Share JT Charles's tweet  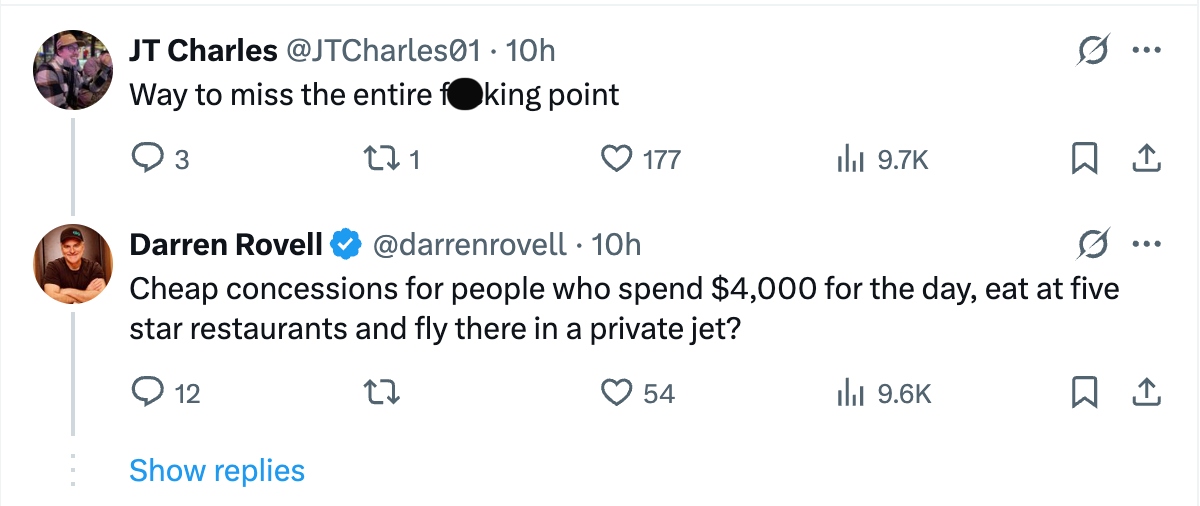tap(1146, 159)
